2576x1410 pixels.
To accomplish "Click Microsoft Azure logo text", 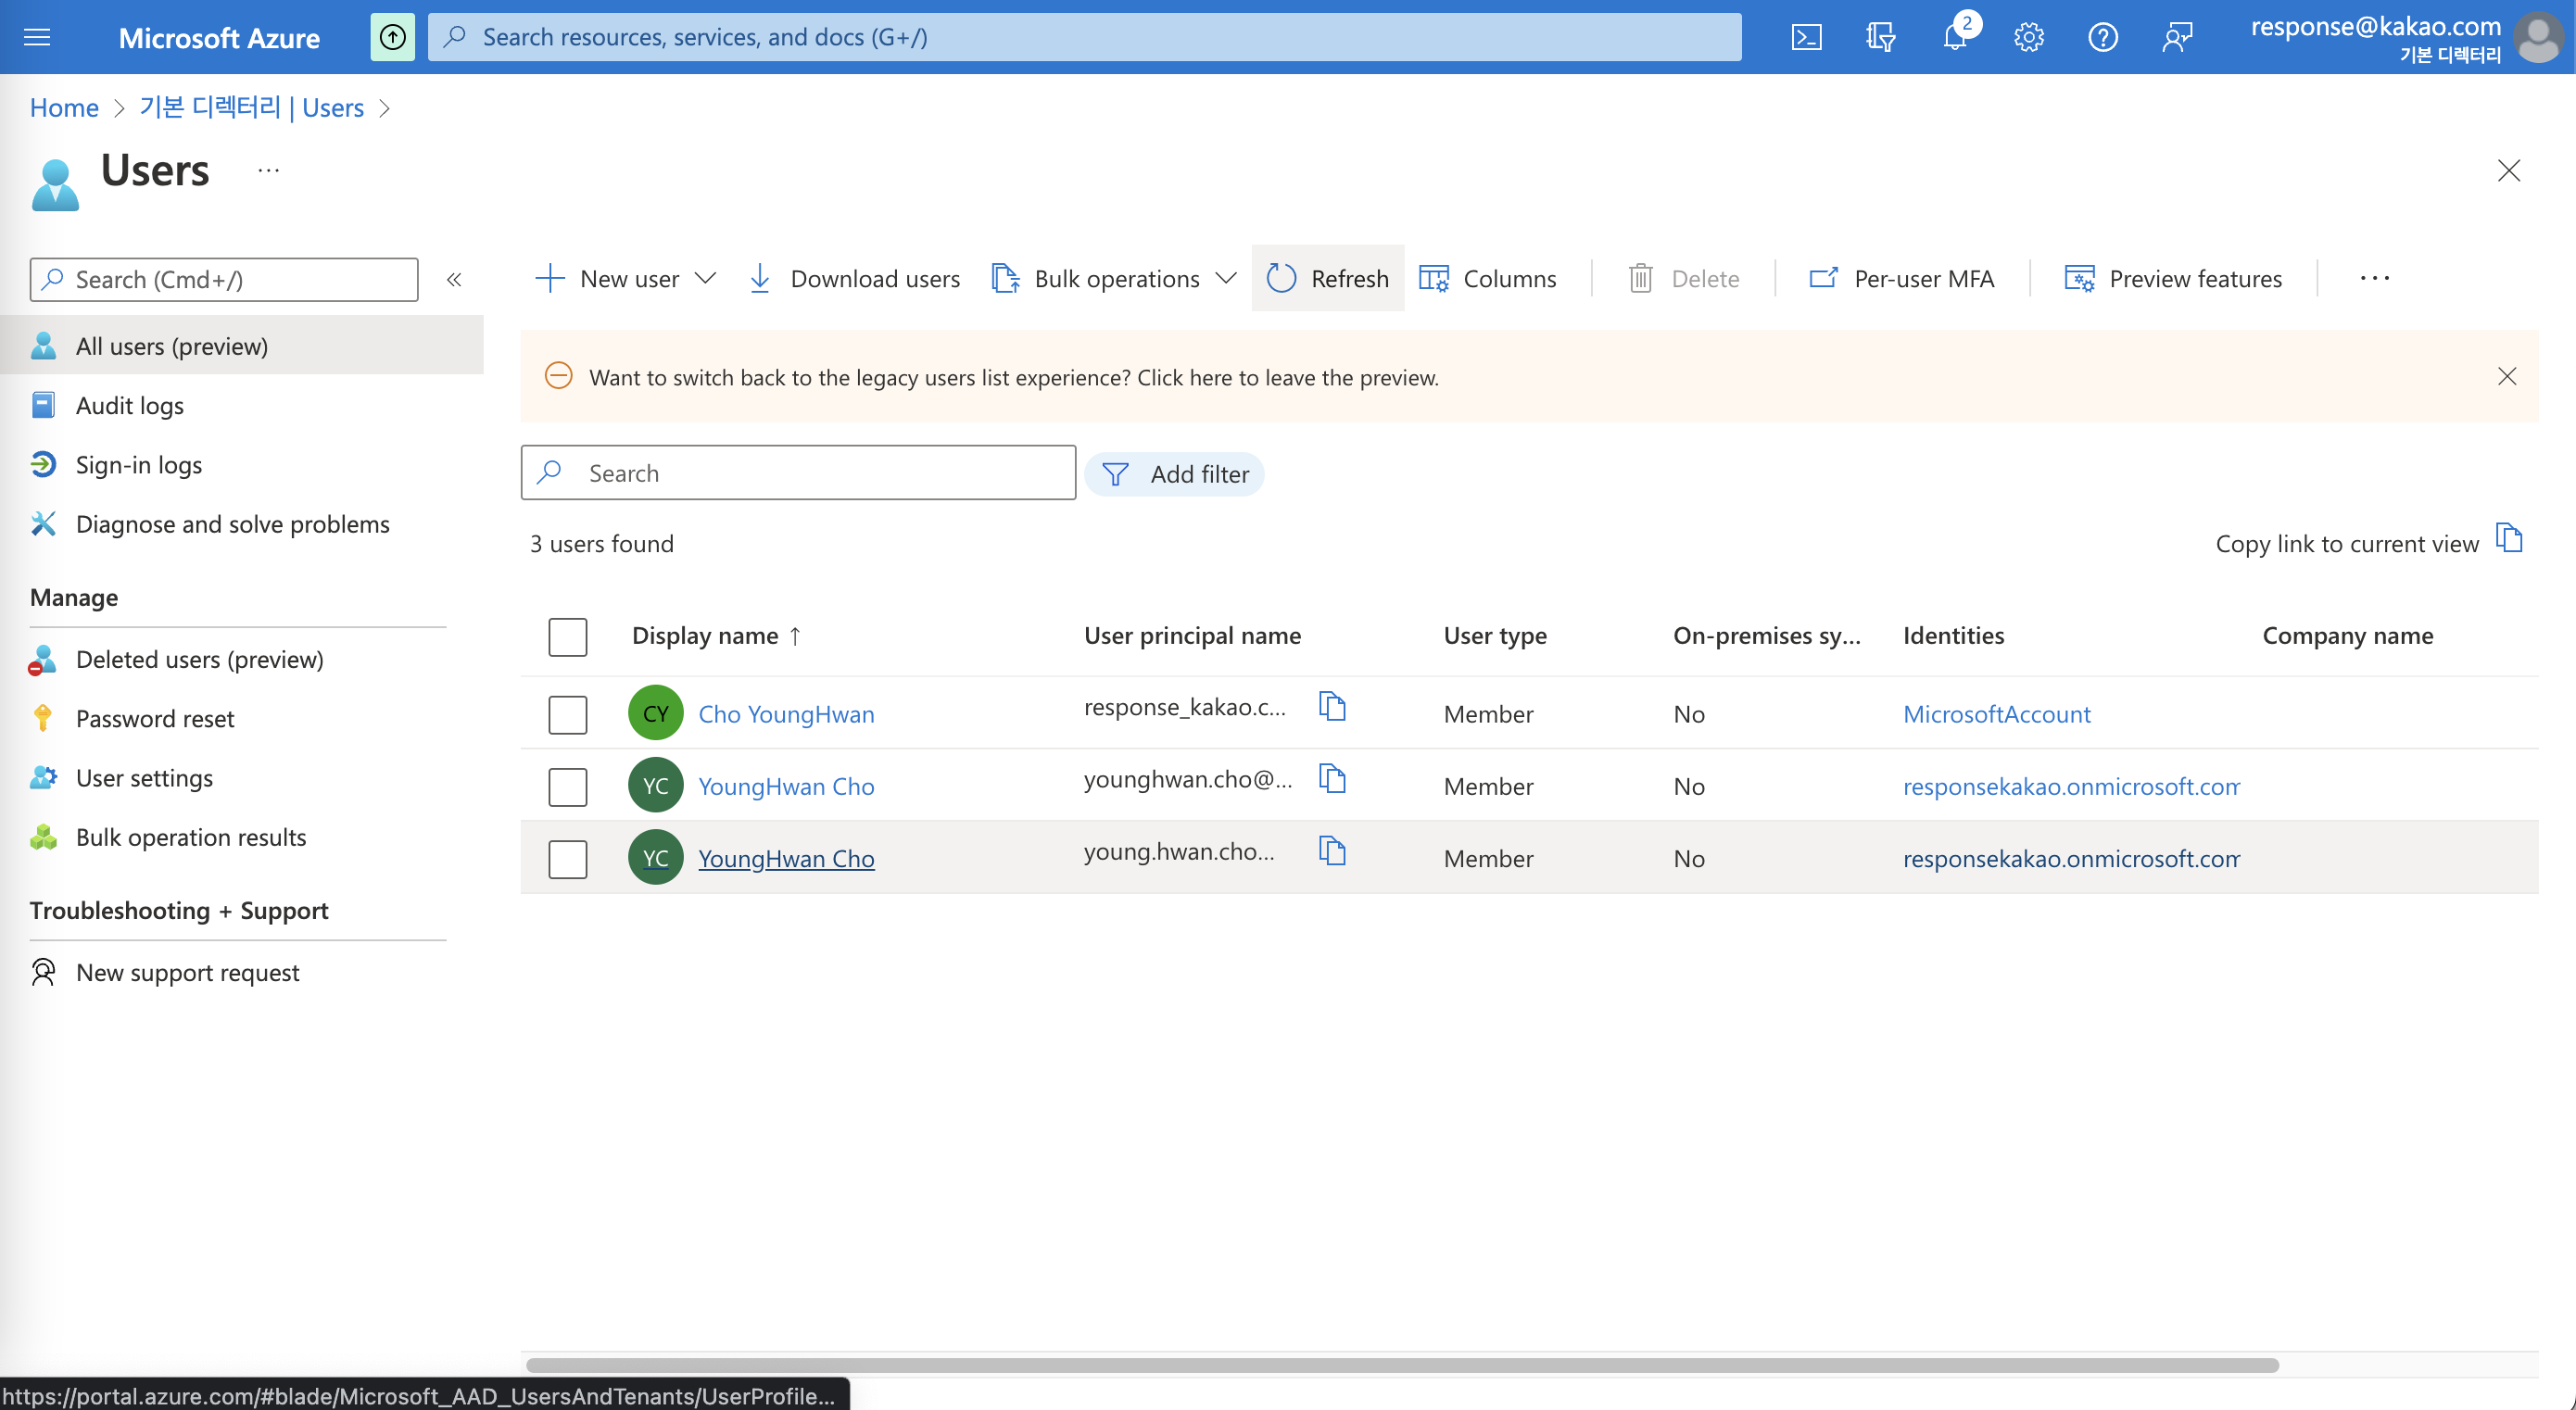I will (219, 37).
